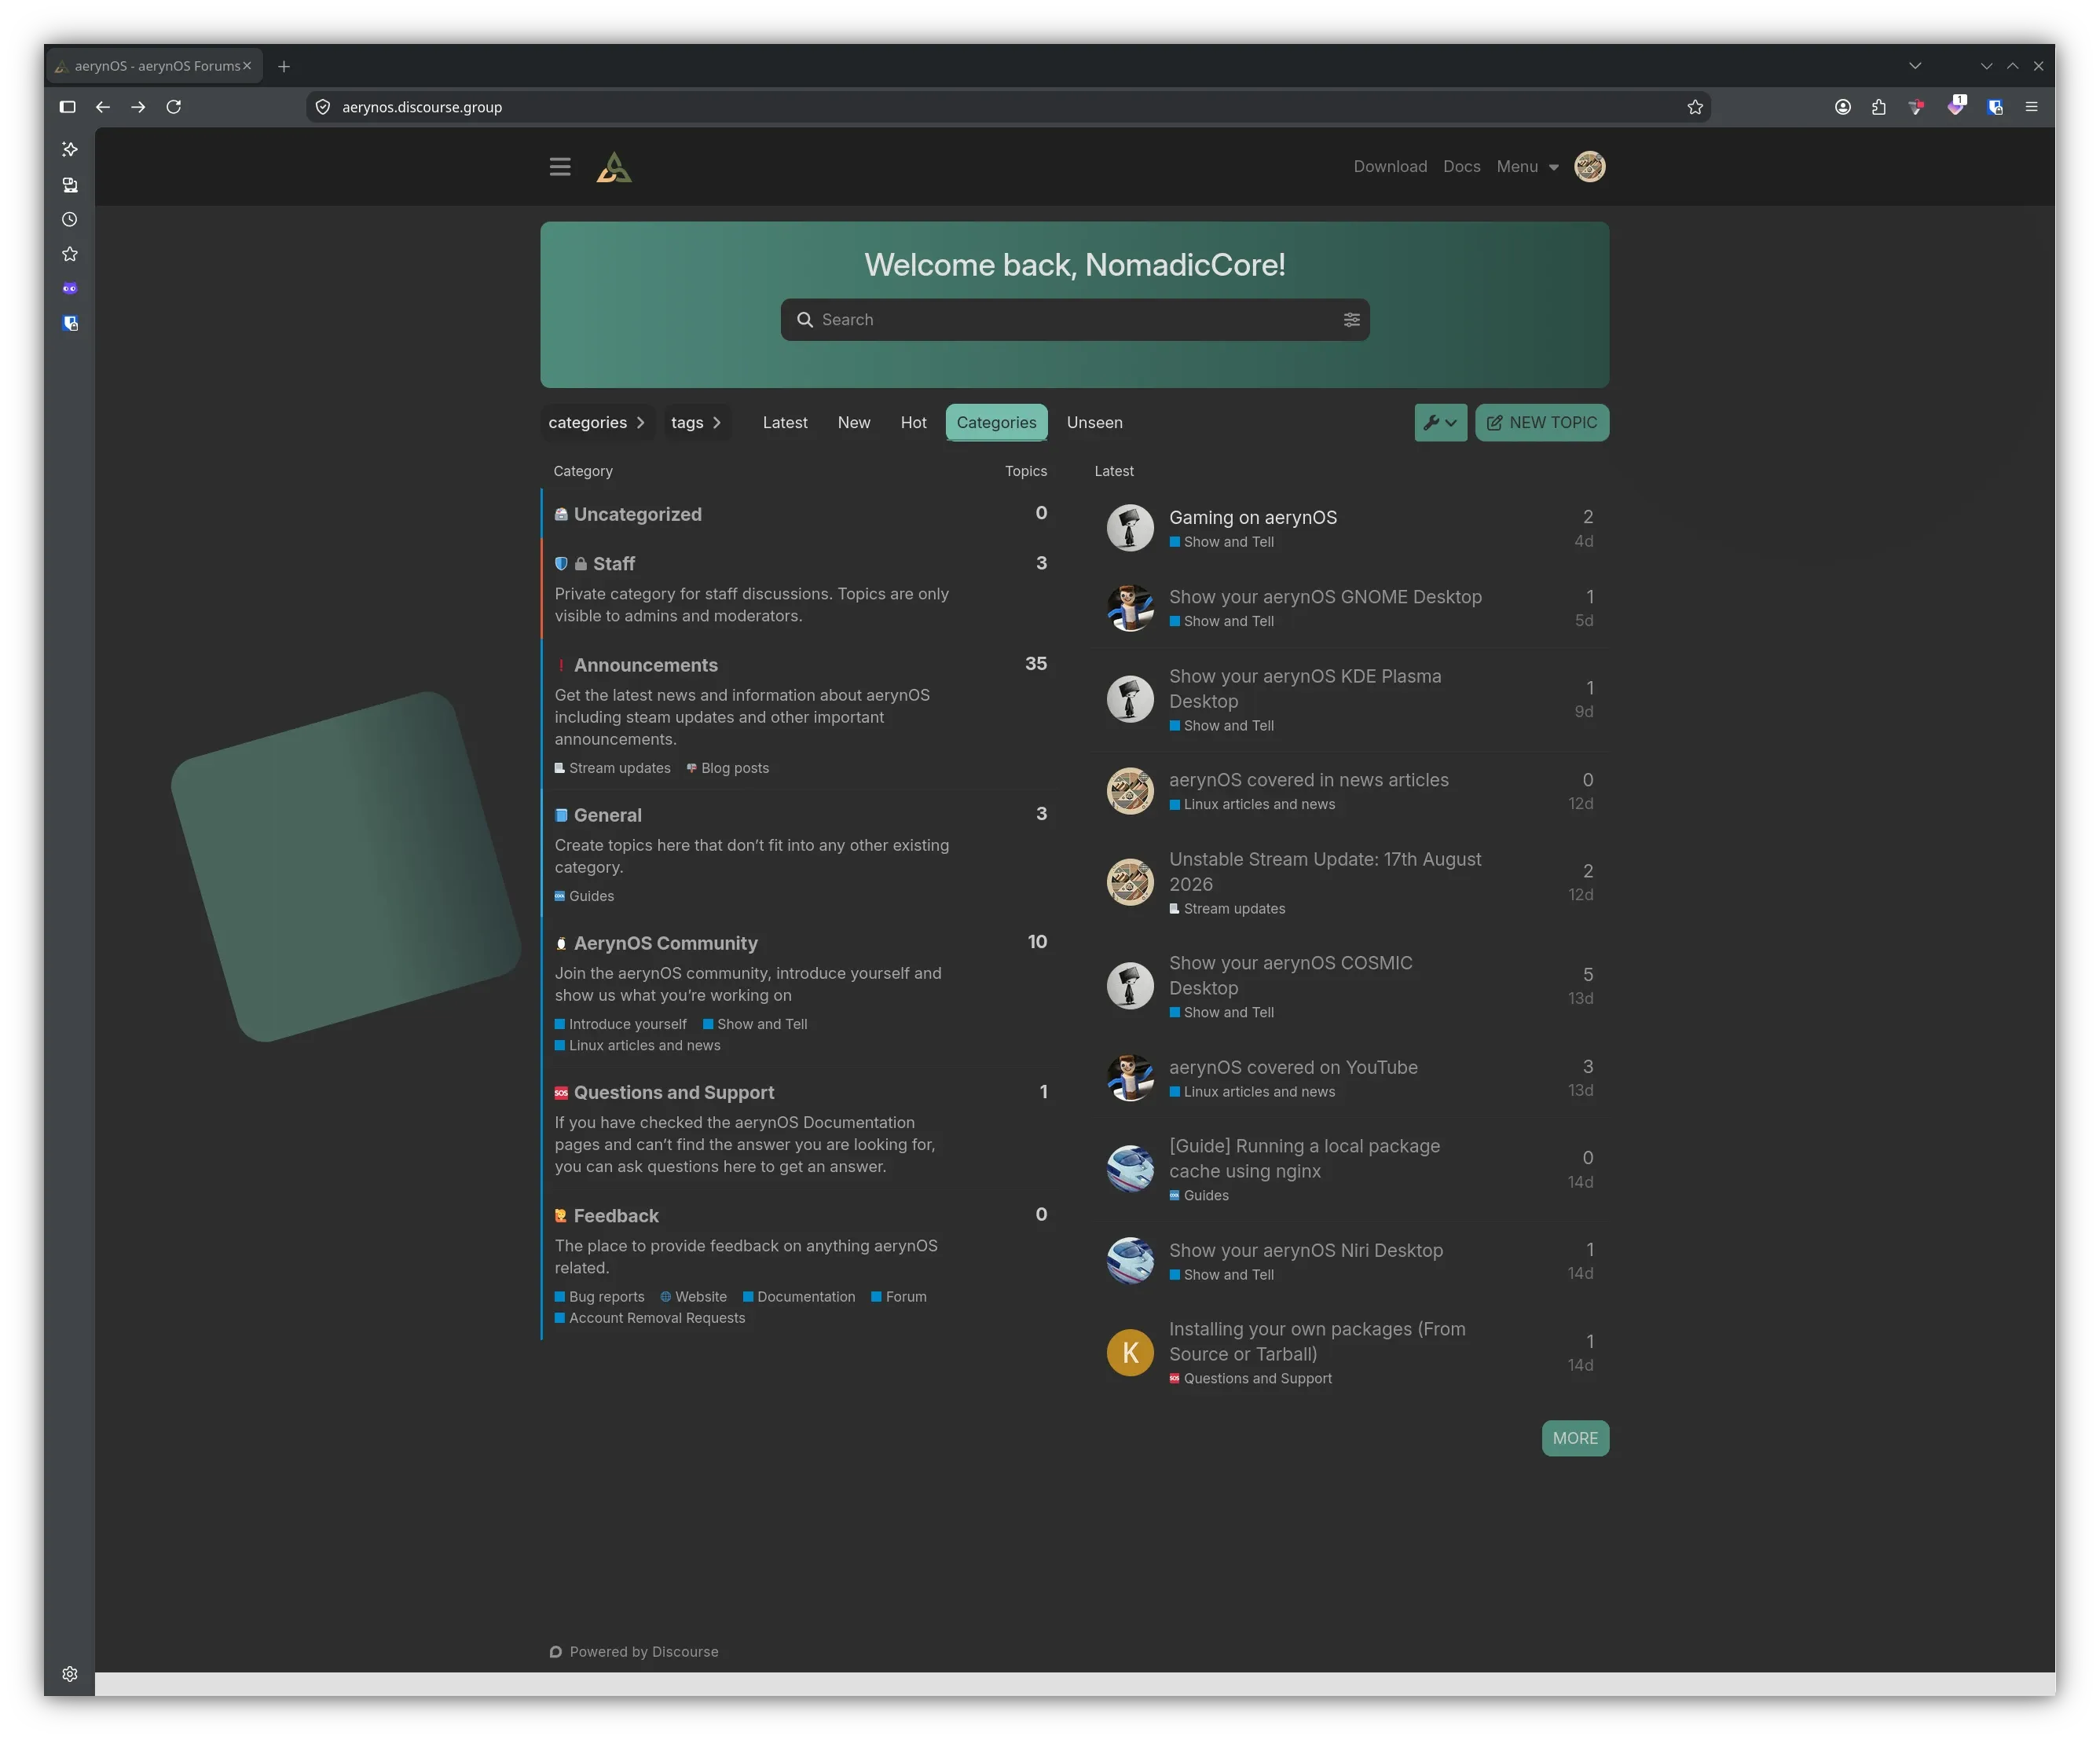
Task: Click the MORE button
Action: point(1575,1438)
